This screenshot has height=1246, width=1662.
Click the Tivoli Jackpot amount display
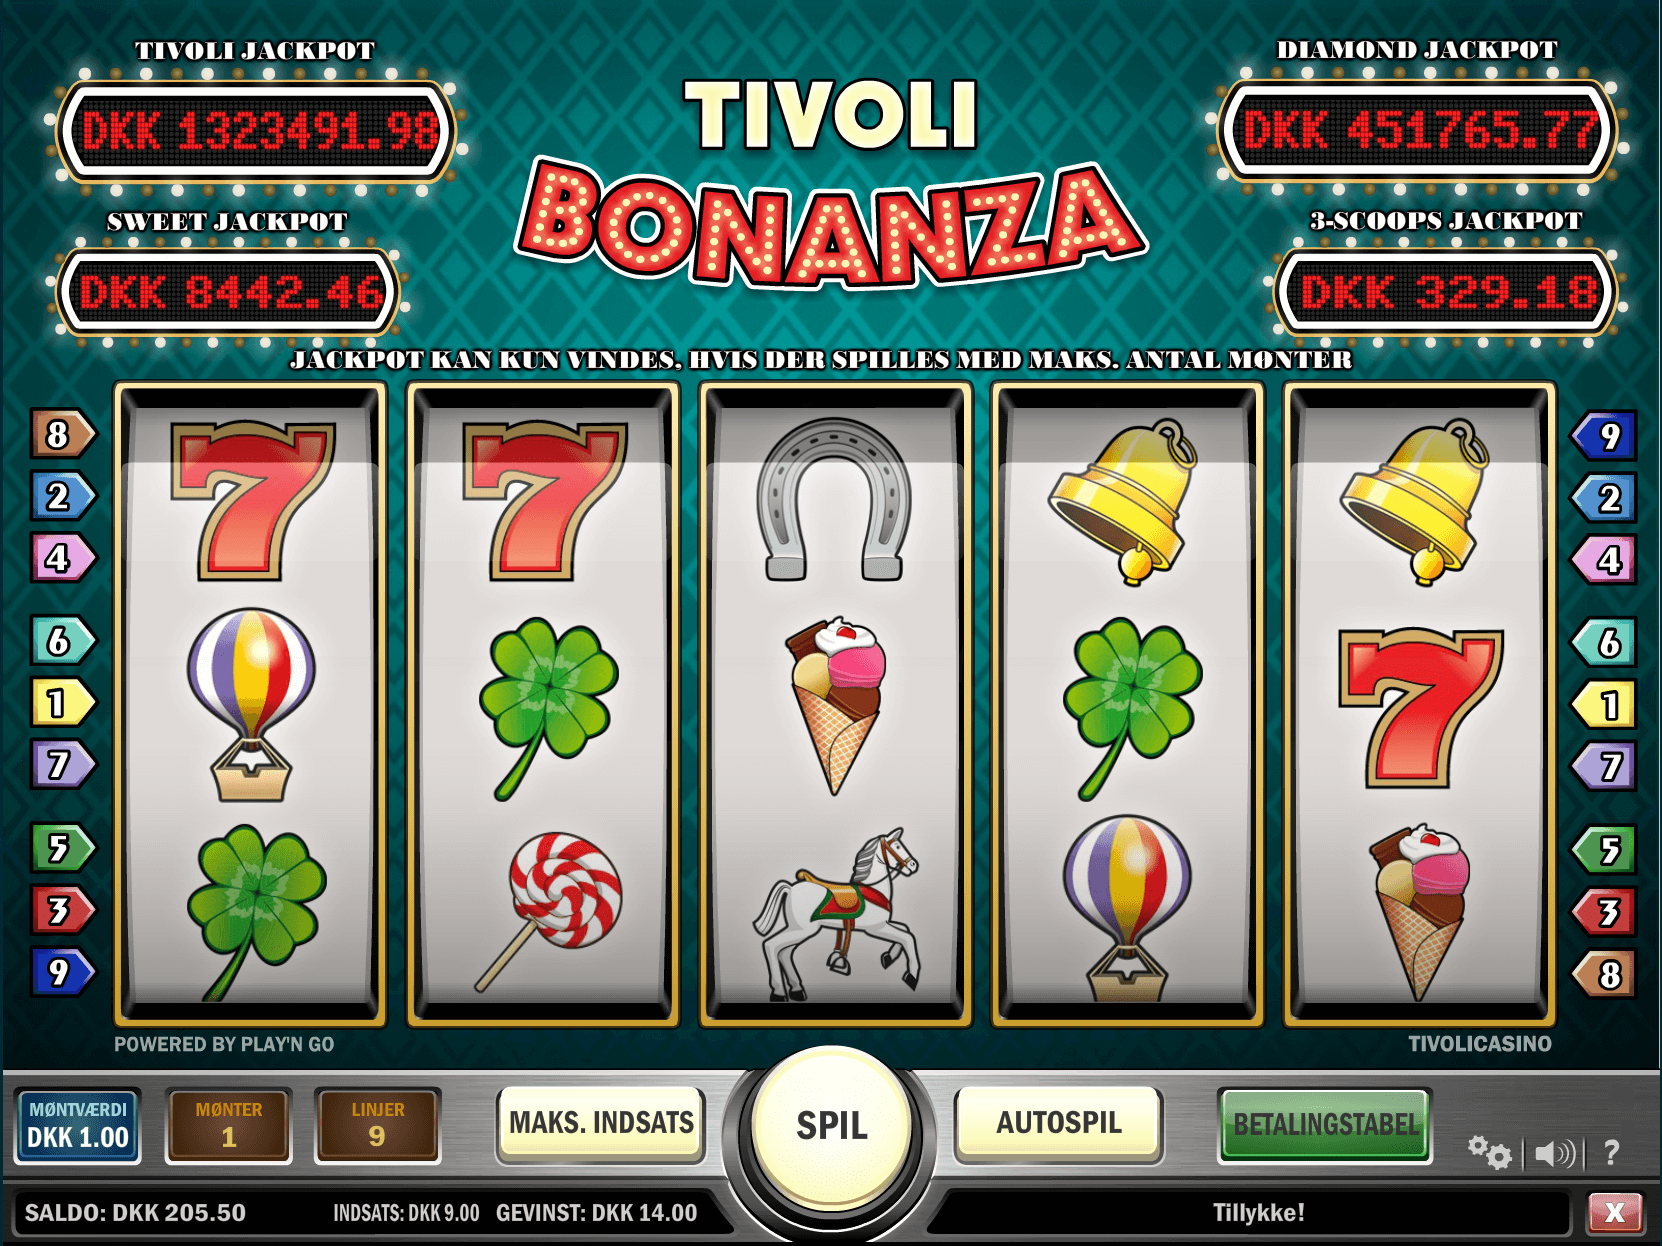[257, 131]
